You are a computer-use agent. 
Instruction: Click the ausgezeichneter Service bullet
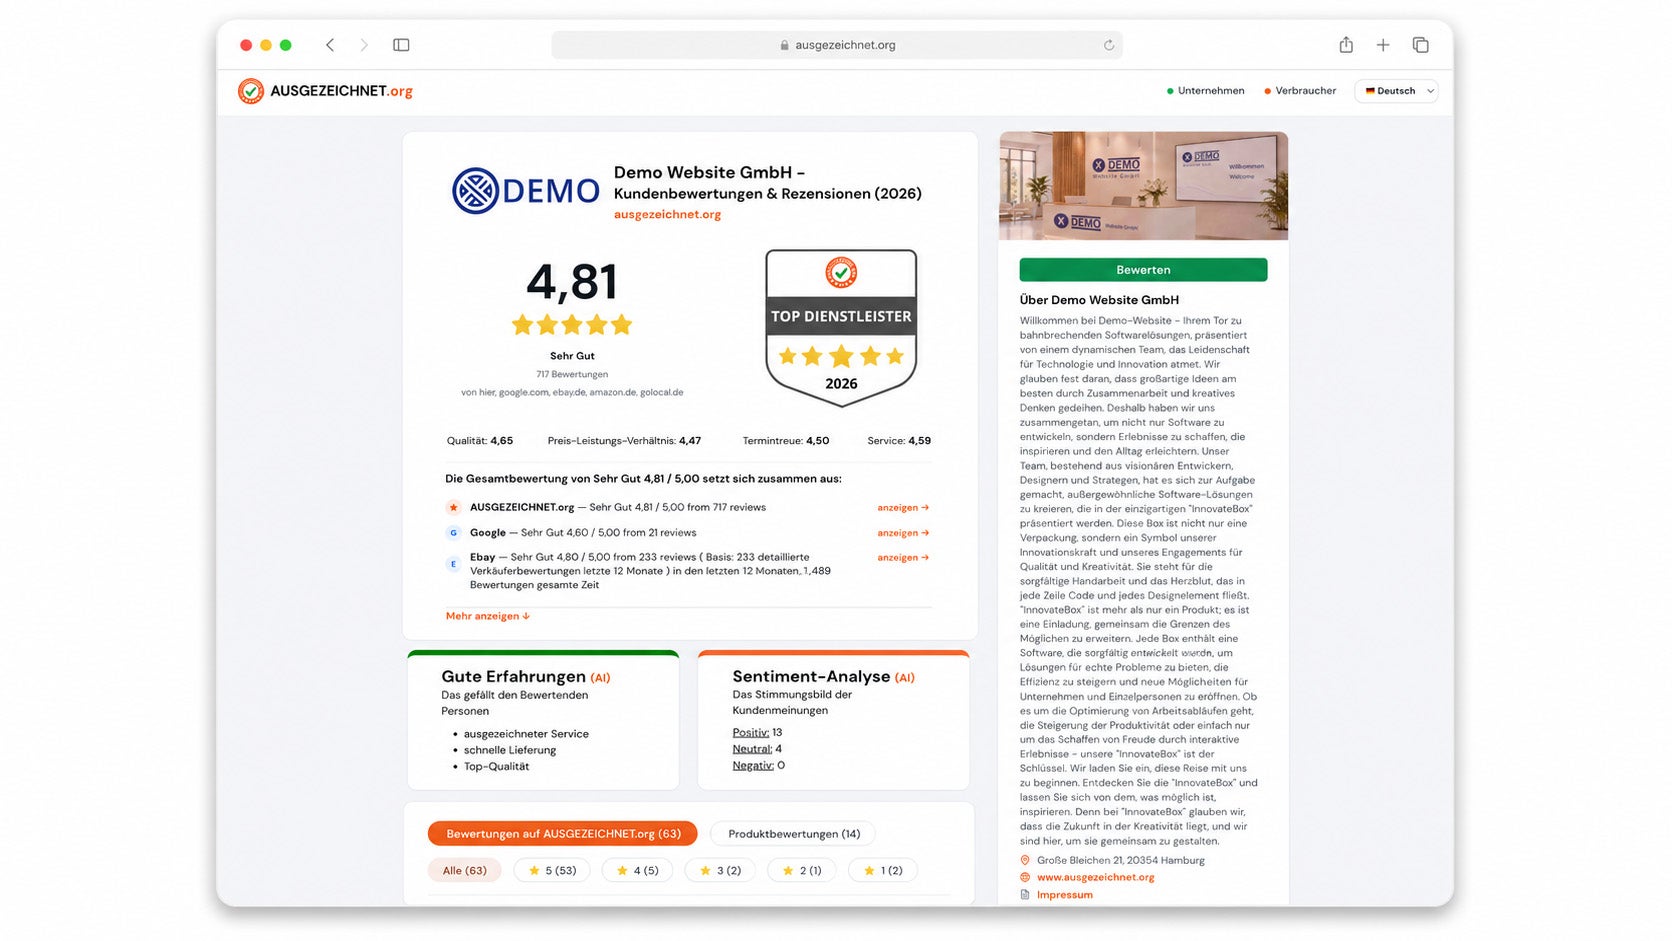pyautogui.click(x=526, y=734)
